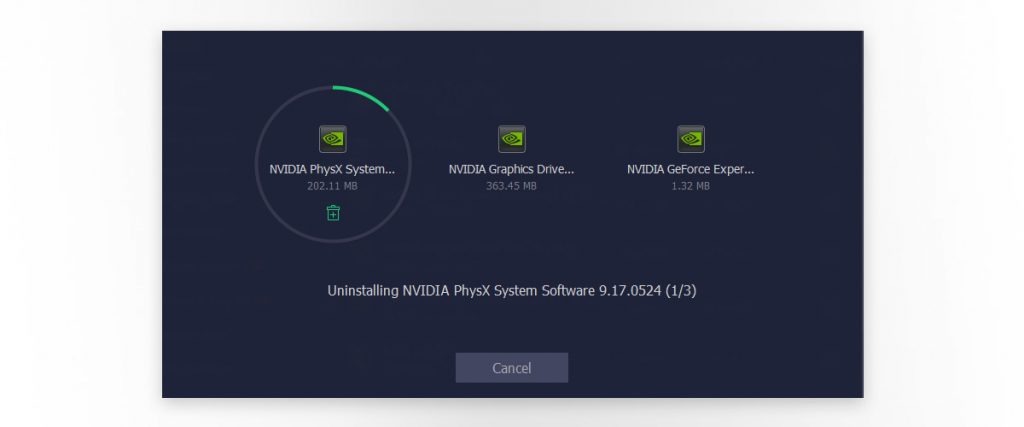Click the 202.11 MB size text
This screenshot has height=427, width=1024.
[x=332, y=186]
